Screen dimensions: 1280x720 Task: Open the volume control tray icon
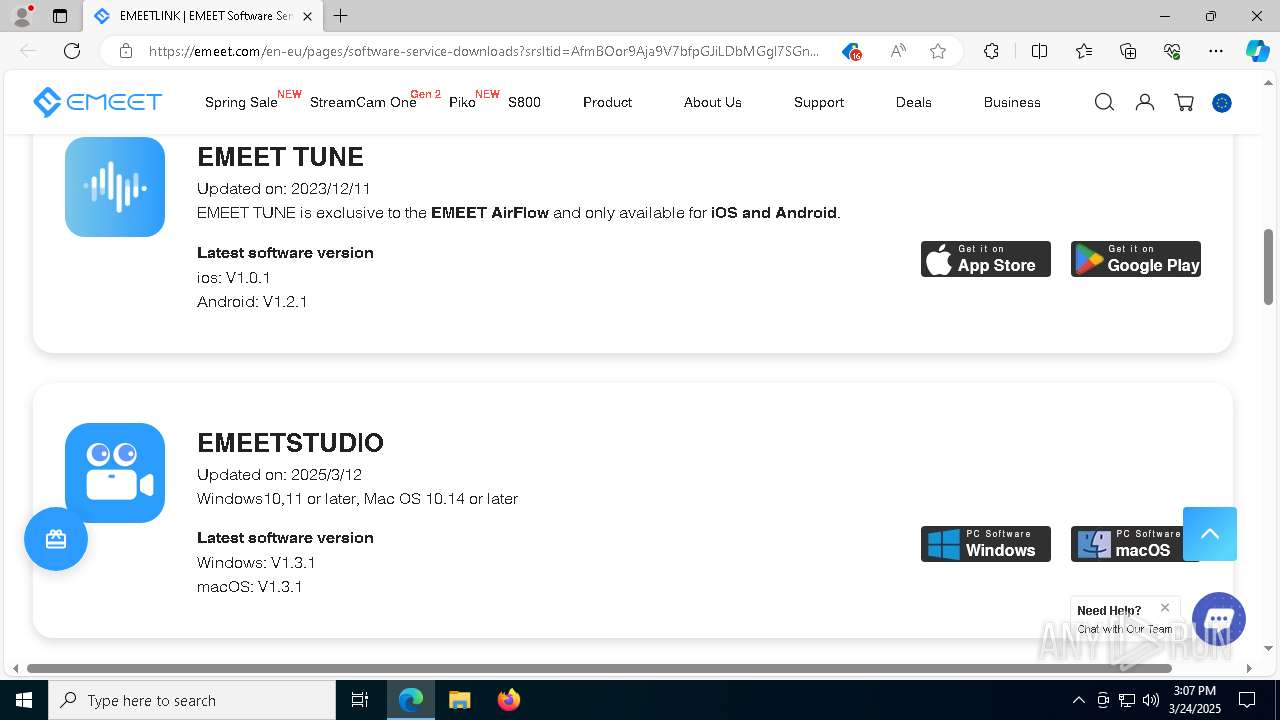point(1151,700)
